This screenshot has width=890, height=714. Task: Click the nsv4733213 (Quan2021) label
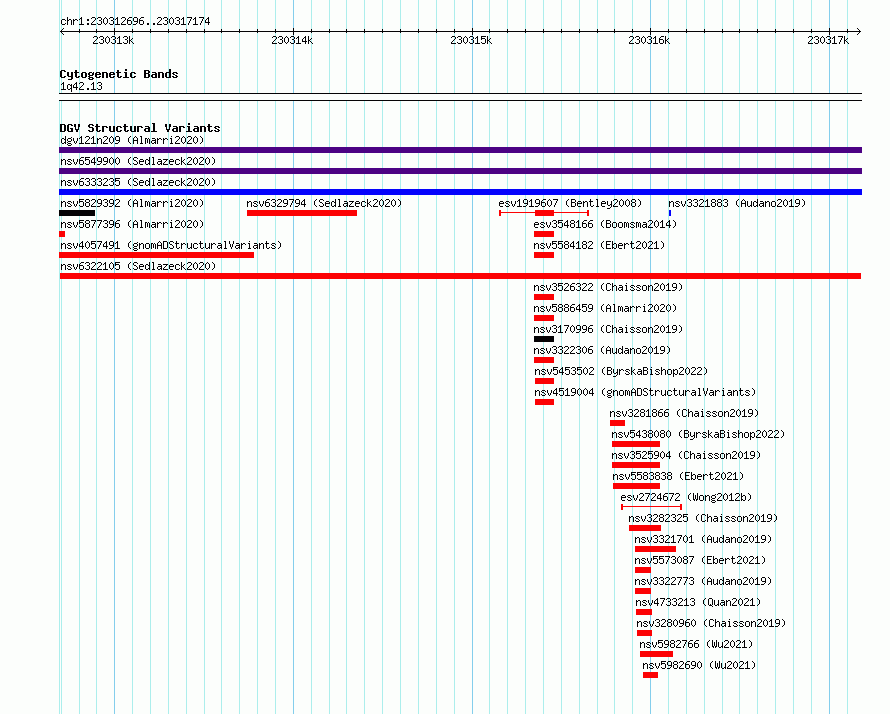pos(698,602)
